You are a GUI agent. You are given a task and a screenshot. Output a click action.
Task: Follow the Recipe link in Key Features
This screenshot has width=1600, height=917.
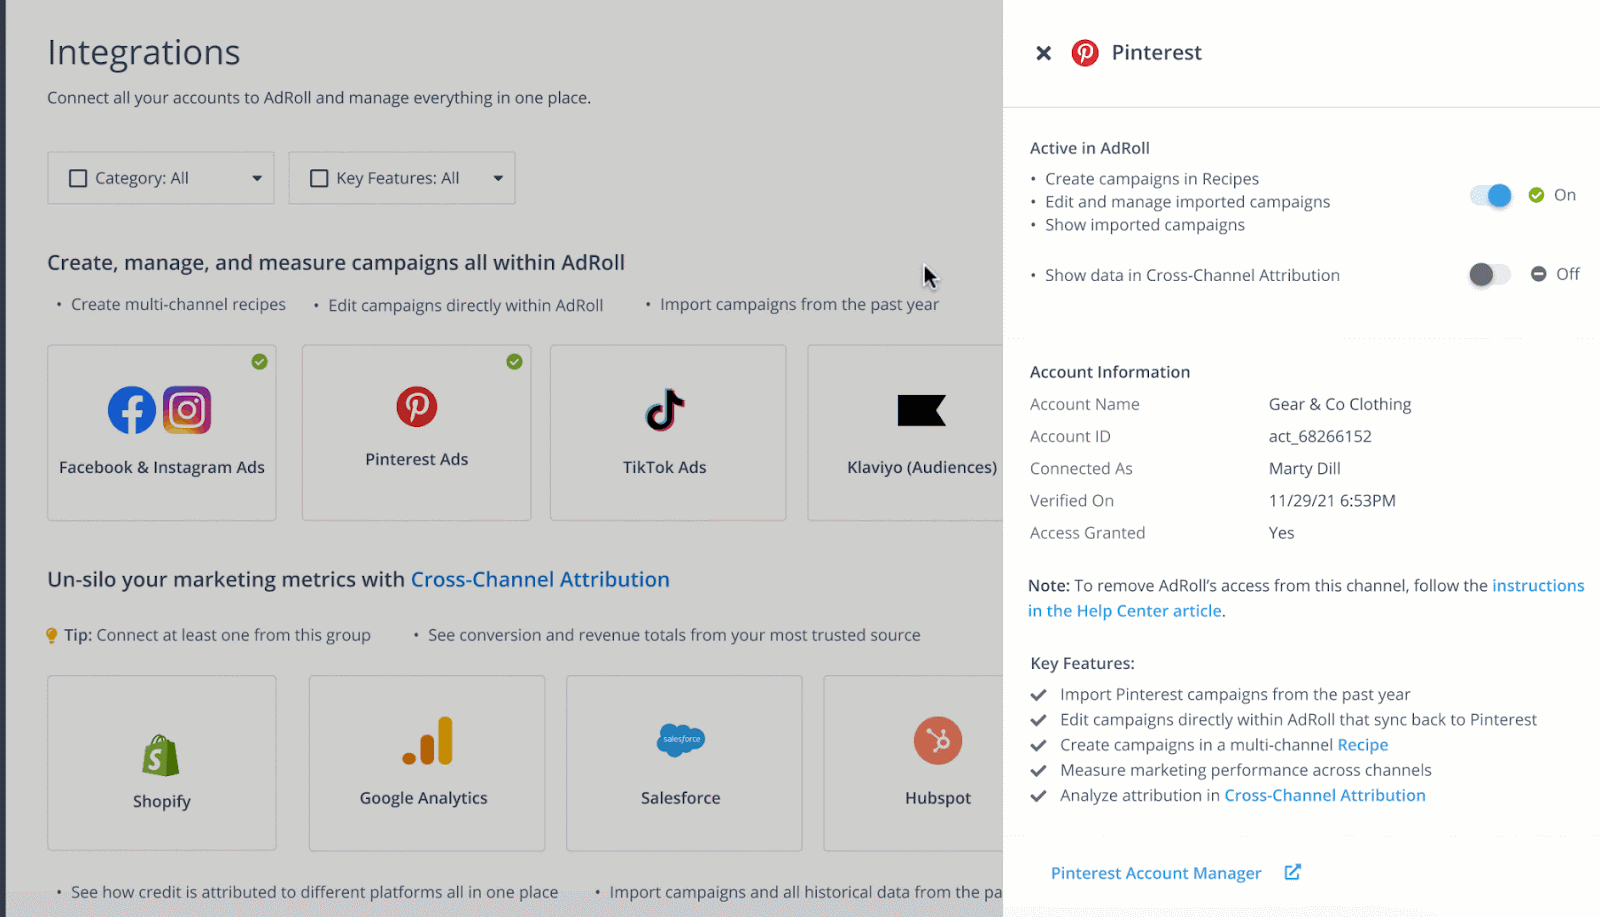tap(1363, 745)
